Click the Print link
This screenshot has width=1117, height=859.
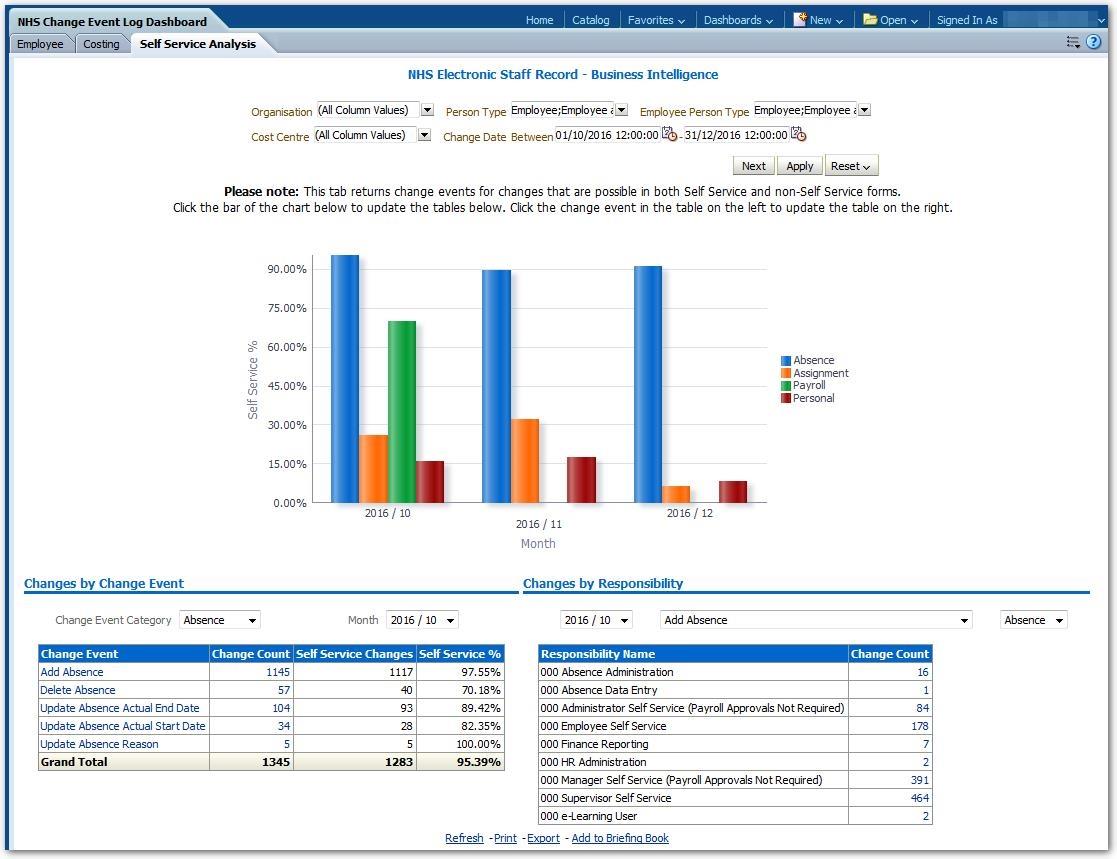point(505,838)
